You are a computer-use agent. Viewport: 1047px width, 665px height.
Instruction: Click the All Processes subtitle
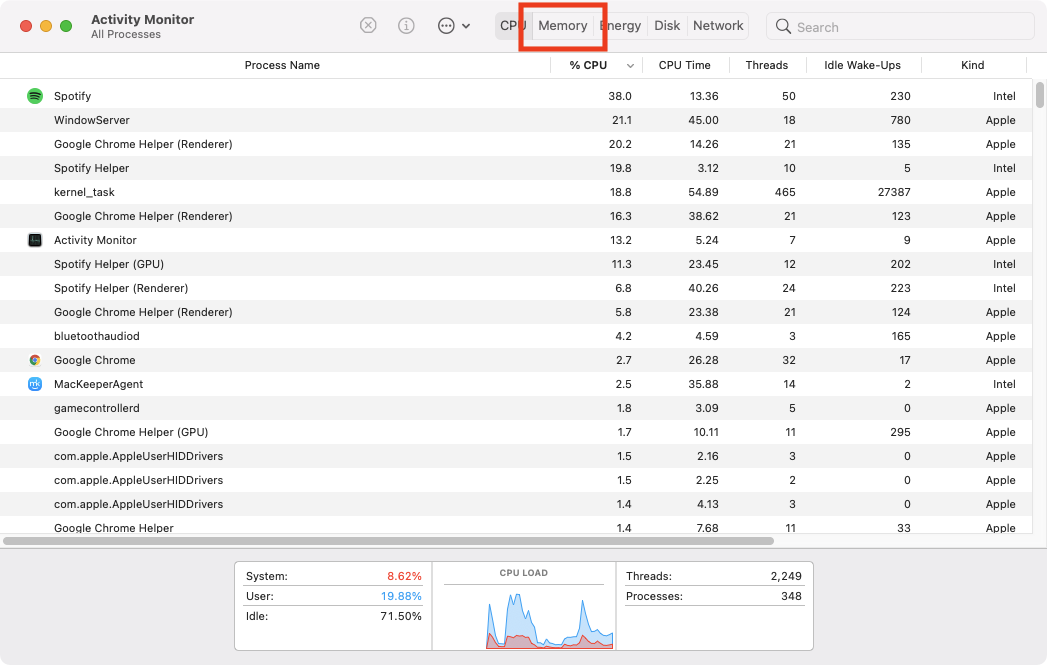[126, 35]
